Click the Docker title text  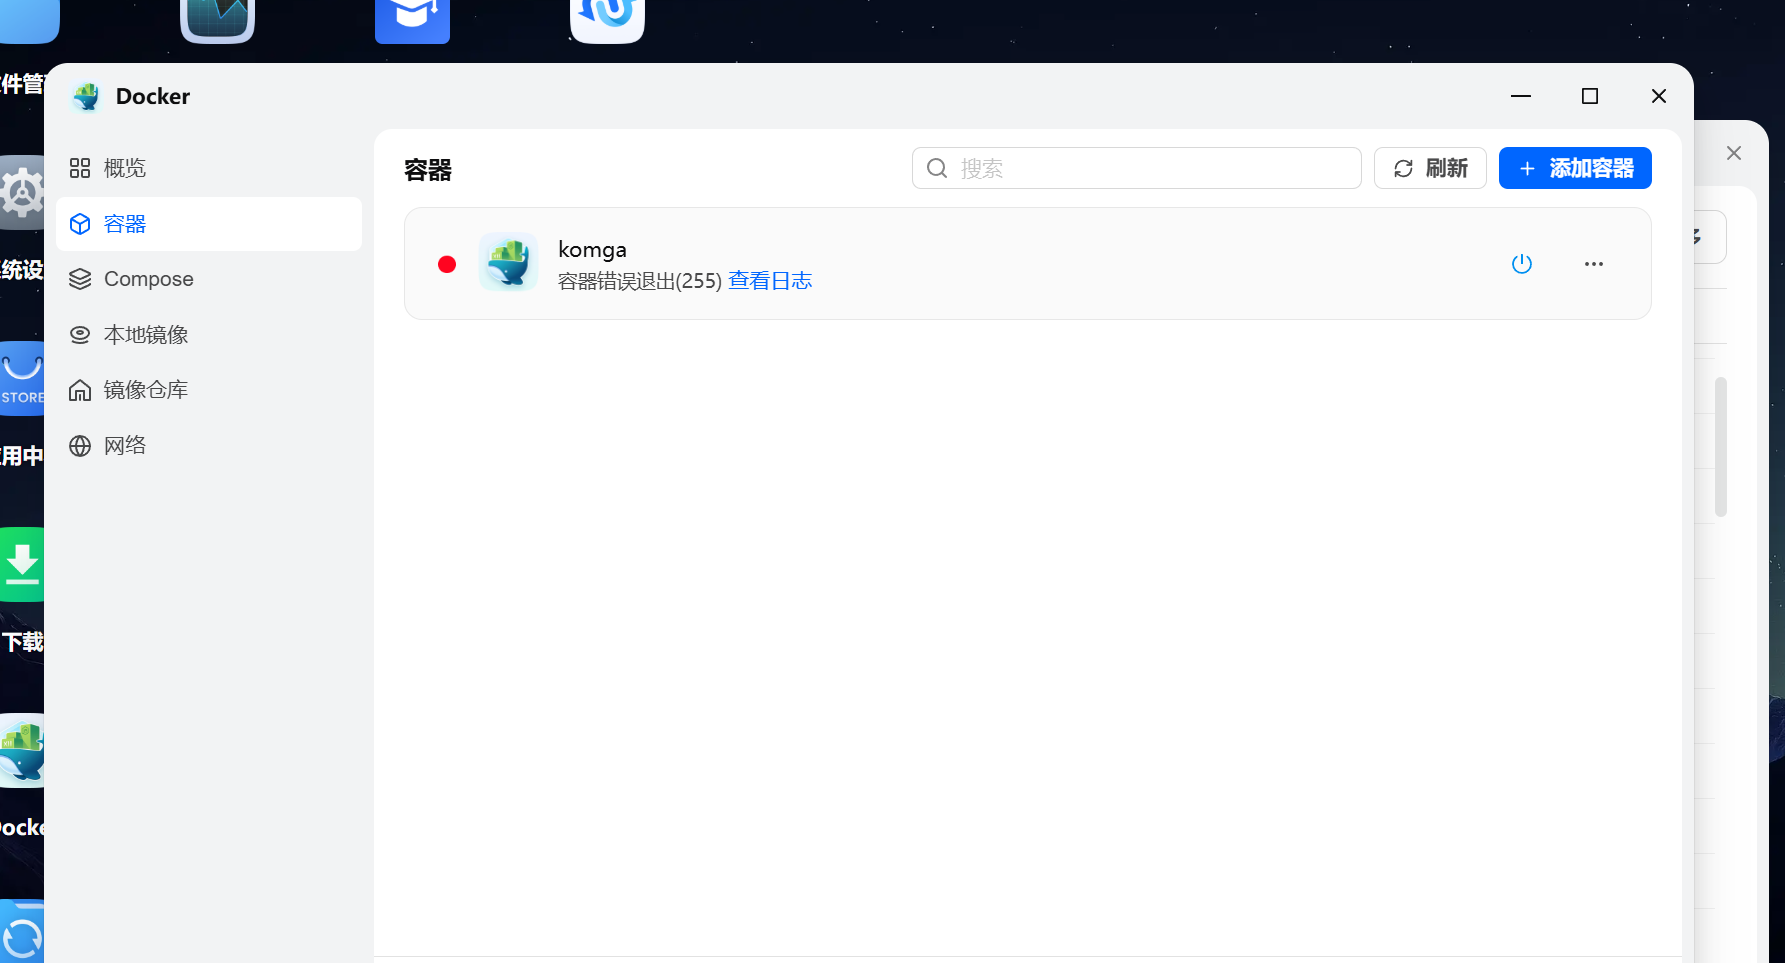pyautogui.click(x=153, y=97)
